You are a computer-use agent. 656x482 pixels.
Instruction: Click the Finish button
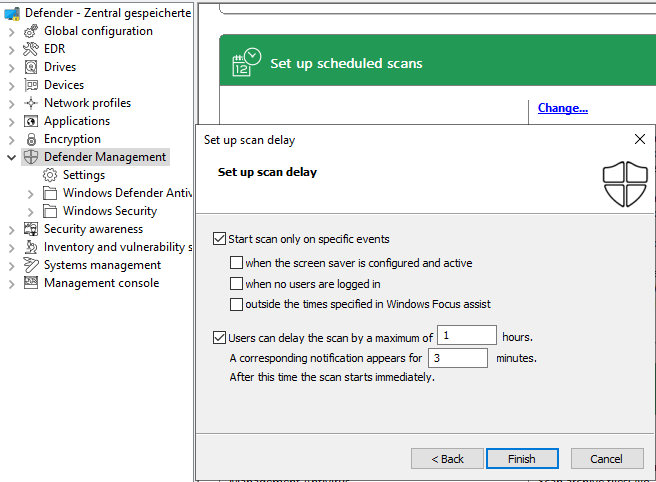pyautogui.click(x=522, y=459)
